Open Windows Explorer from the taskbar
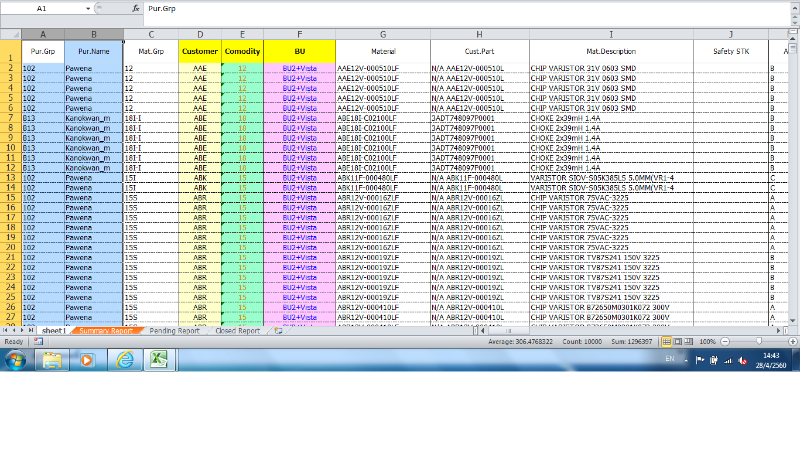The height and width of the screenshot is (450, 800). point(53,360)
